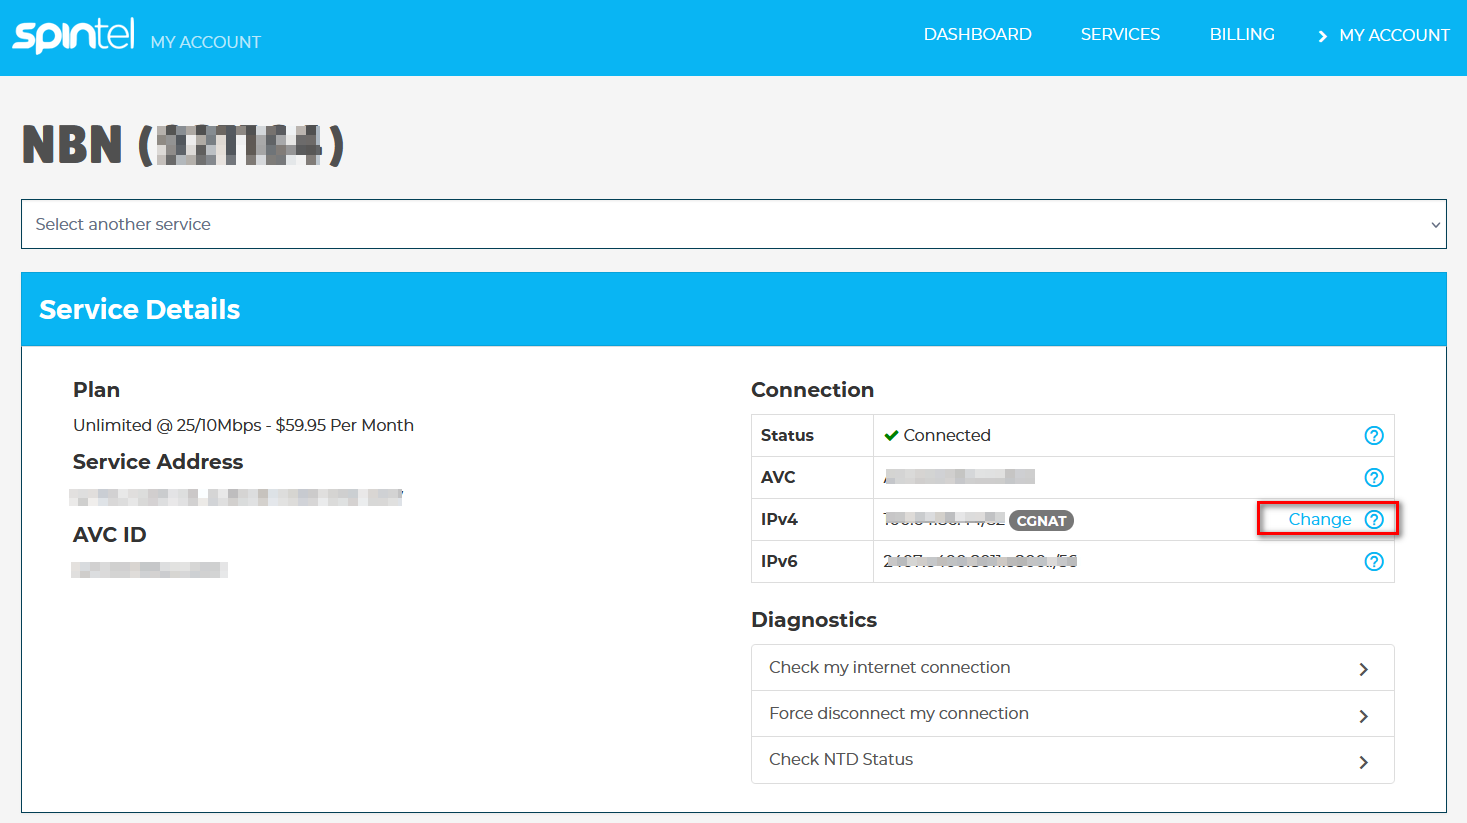Click the Change IPv4 link

click(1320, 519)
